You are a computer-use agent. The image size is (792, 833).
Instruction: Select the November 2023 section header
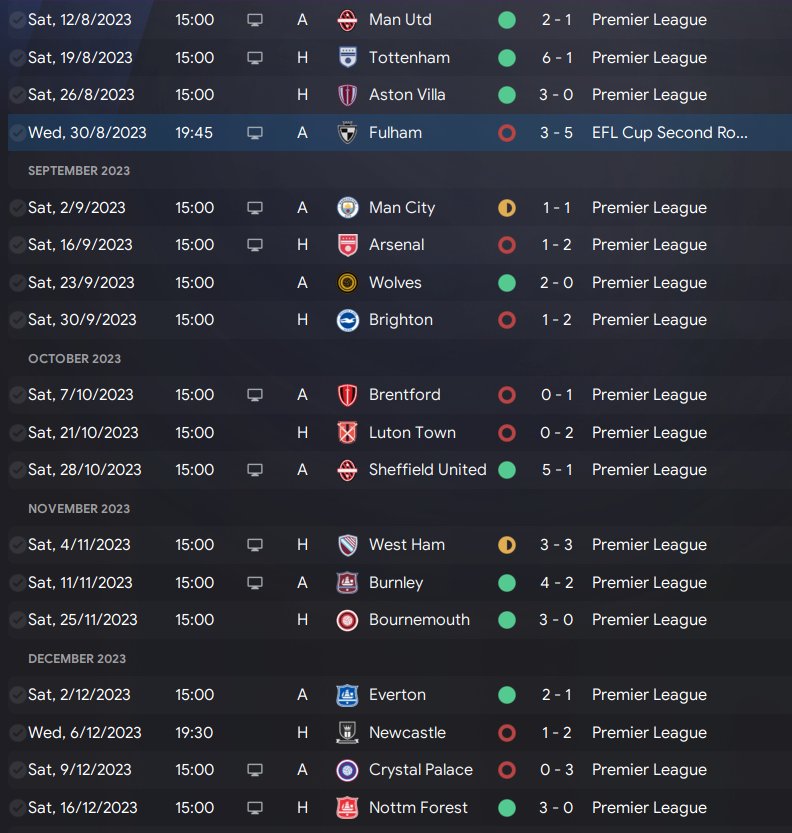pyautogui.click(x=79, y=509)
